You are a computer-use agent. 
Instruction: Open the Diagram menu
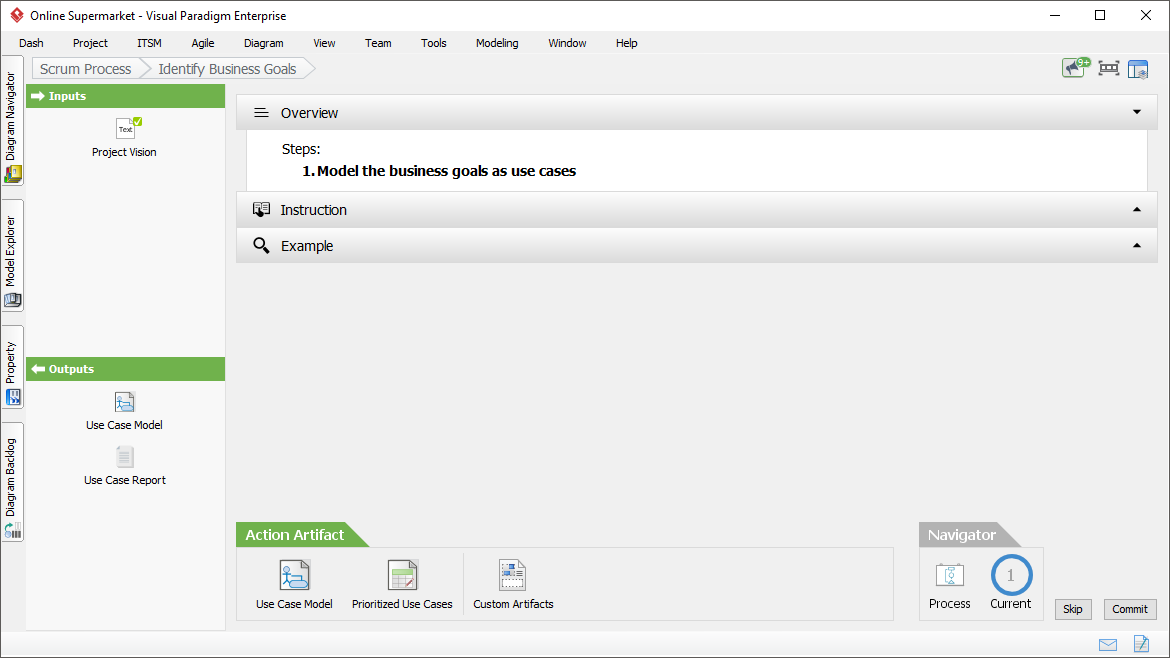pyautogui.click(x=263, y=43)
